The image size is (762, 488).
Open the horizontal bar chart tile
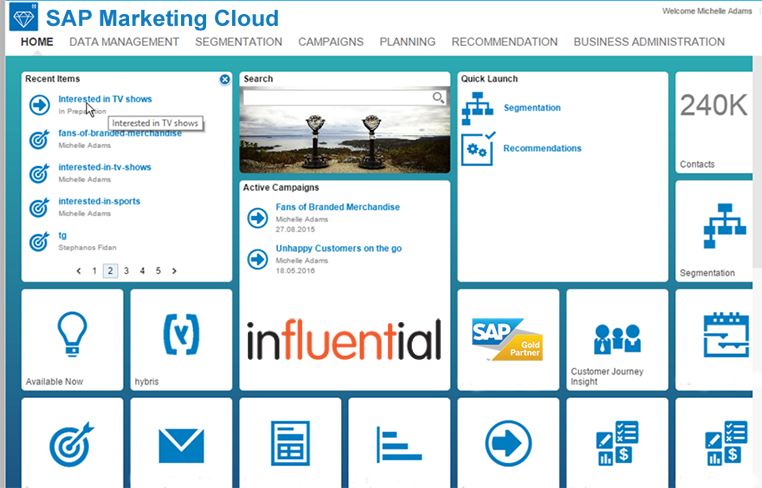399,443
